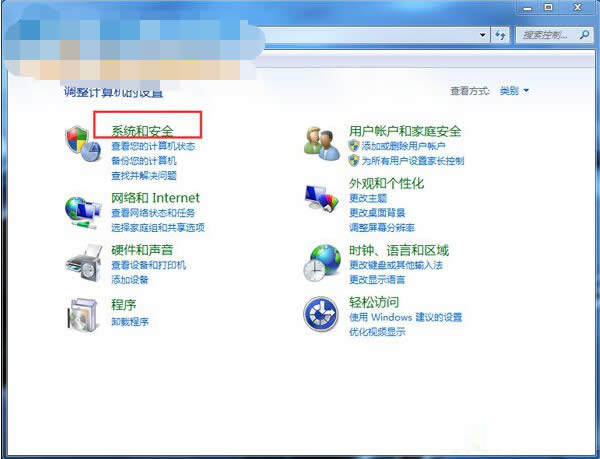Open the Hardware and Sound printer icon
This screenshot has height=459, width=600.
pyautogui.click(x=84, y=263)
